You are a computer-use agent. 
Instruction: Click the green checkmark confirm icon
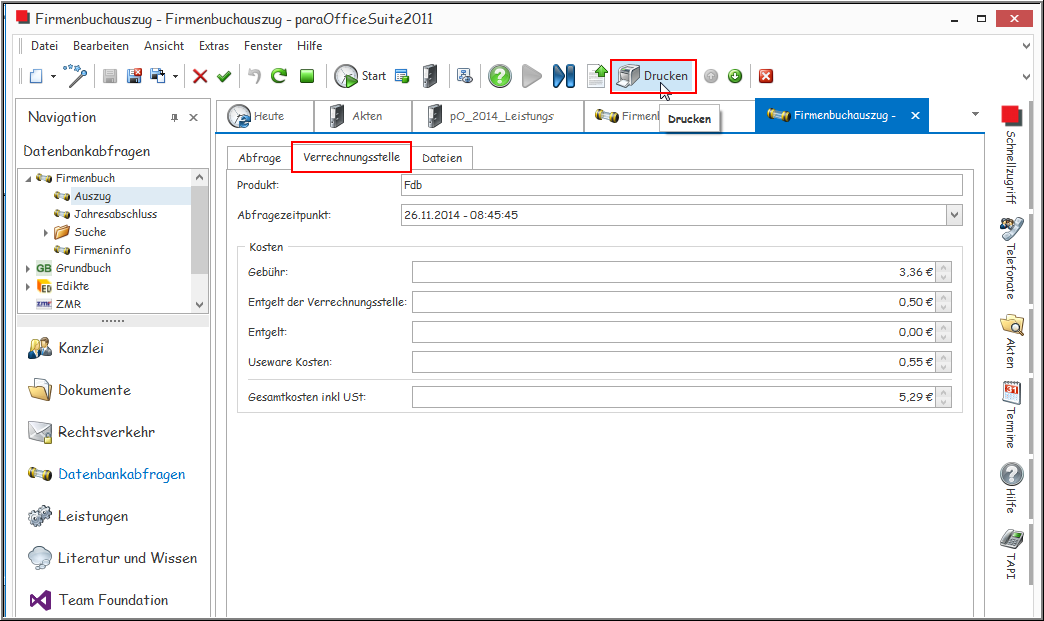[224, 76]
